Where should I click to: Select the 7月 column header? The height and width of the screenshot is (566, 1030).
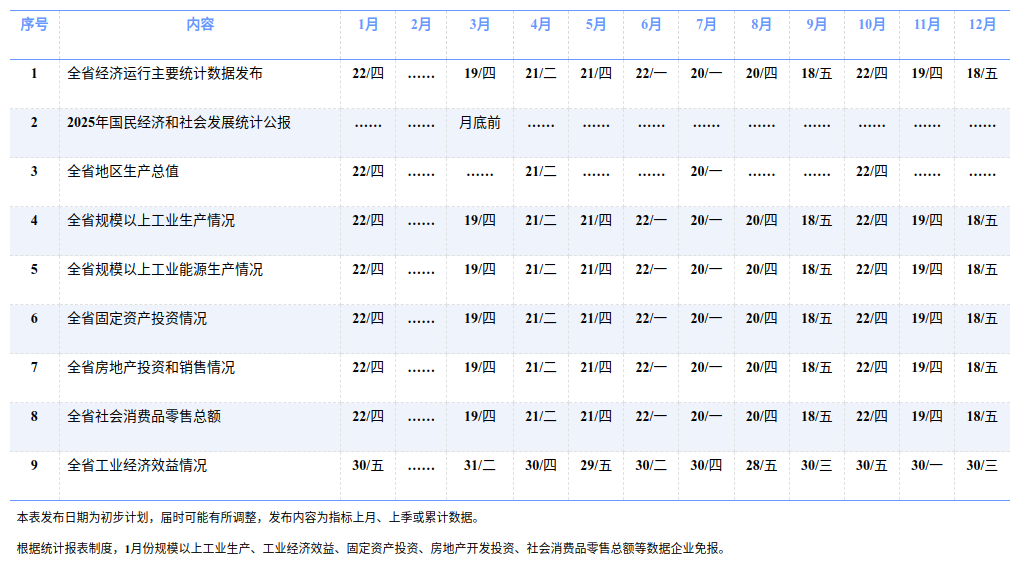click(x=706, y=25)
